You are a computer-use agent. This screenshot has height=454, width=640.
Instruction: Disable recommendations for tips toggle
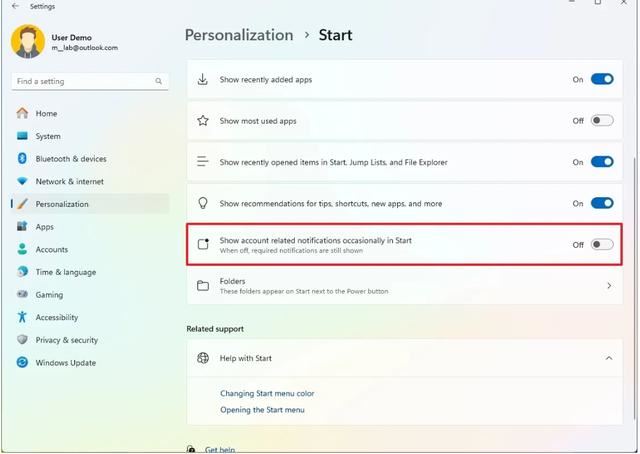click(x=602, y=203)
